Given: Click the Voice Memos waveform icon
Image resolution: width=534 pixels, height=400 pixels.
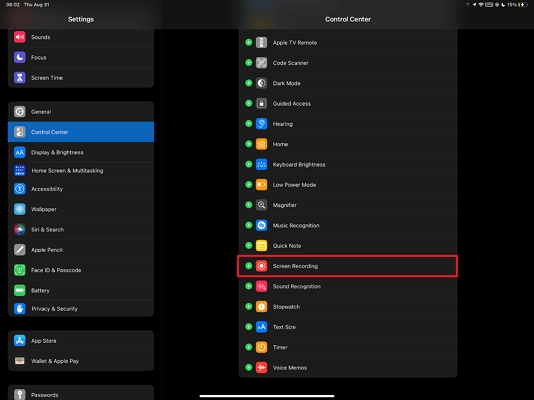Looking at the screenshot, I should [x=261, y=367].
